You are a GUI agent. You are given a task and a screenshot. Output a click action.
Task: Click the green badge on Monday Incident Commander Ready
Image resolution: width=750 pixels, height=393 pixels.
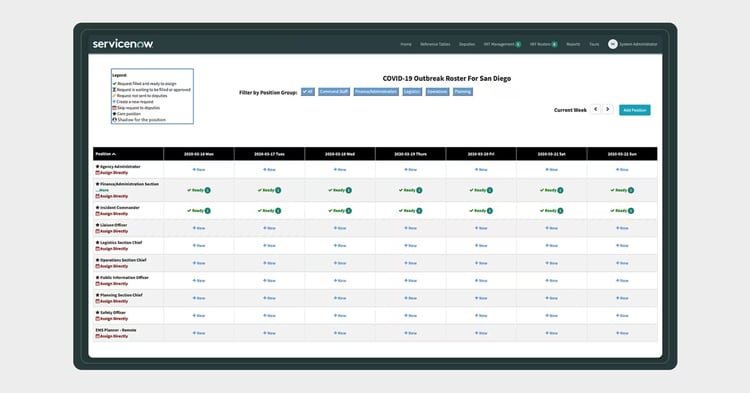coord(208,211)
